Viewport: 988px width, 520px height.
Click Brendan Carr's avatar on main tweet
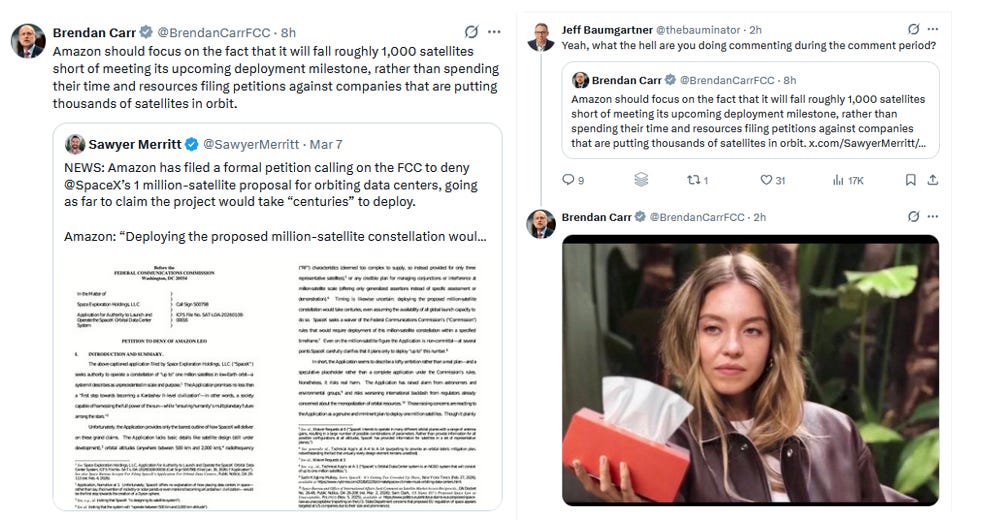click(28, 41)
